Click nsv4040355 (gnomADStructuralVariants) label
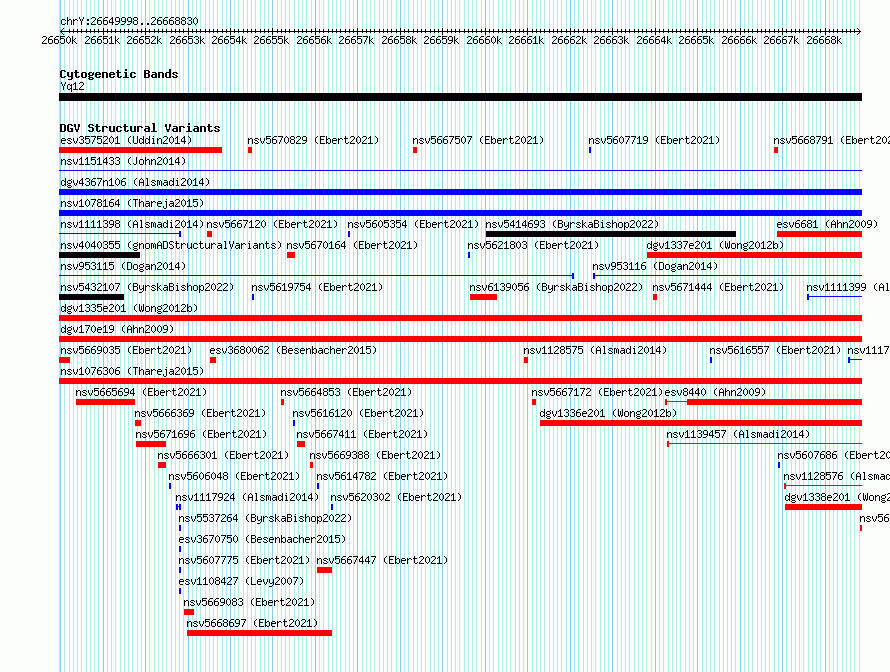The width and height of the screenshot is (890, 672). click(171, 245)
